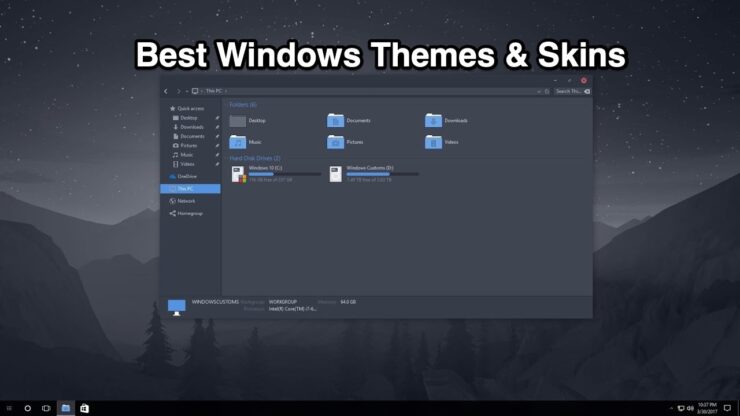Viewport: 740px width, 416px height.
Task: Open the recent locations dropdown arrow
Action: click(187, 91)
